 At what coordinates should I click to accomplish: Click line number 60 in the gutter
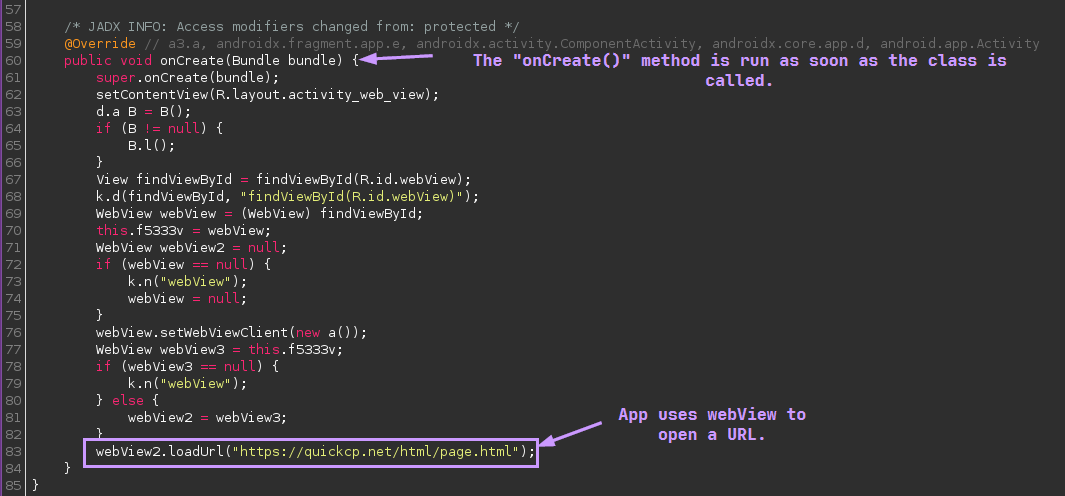[x=14, y=60]
